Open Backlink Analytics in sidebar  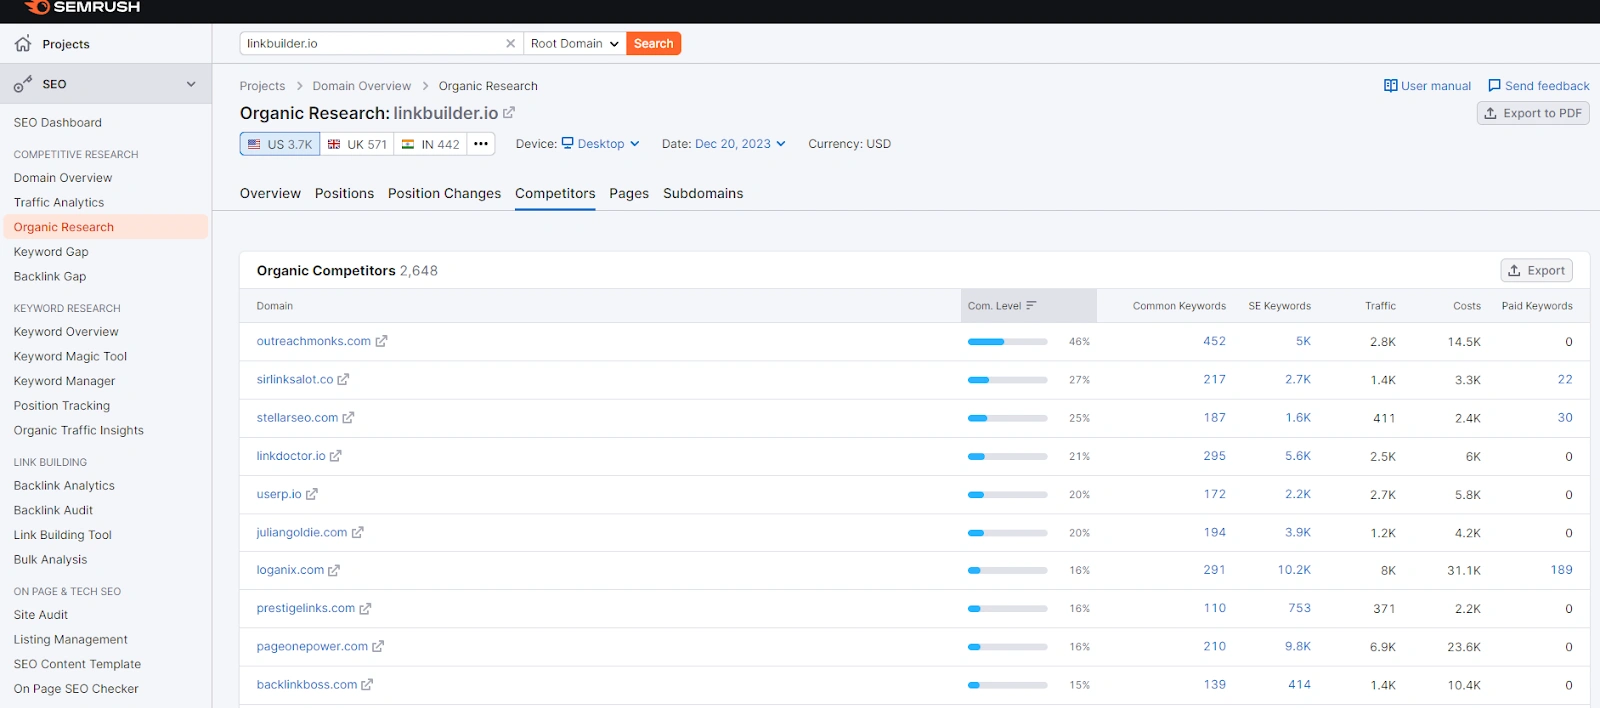click(64, 486)
